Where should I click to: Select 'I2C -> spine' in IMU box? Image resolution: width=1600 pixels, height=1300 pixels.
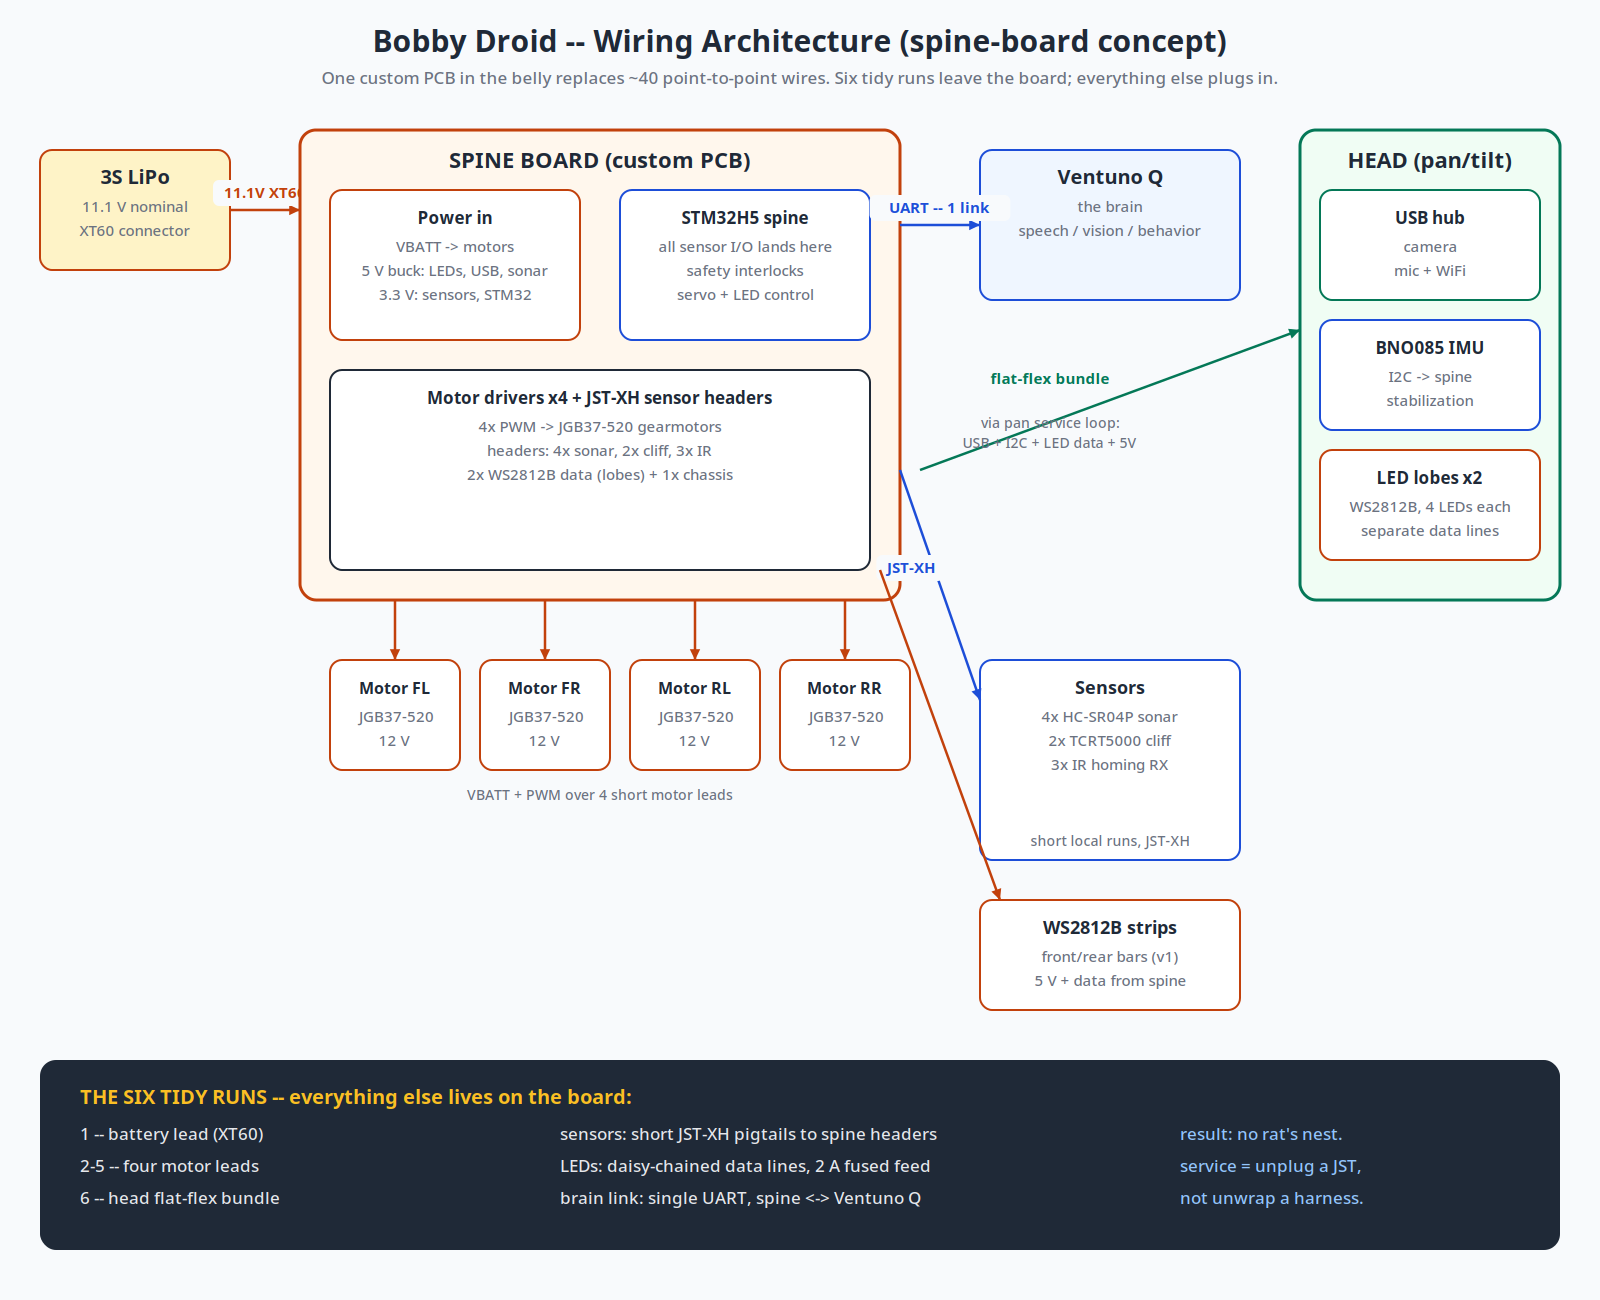tap(1430, 377)
